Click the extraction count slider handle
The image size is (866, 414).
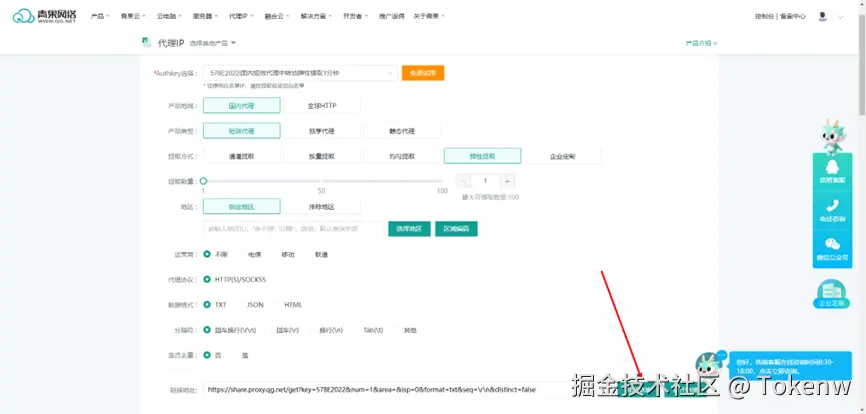[203, 181]
